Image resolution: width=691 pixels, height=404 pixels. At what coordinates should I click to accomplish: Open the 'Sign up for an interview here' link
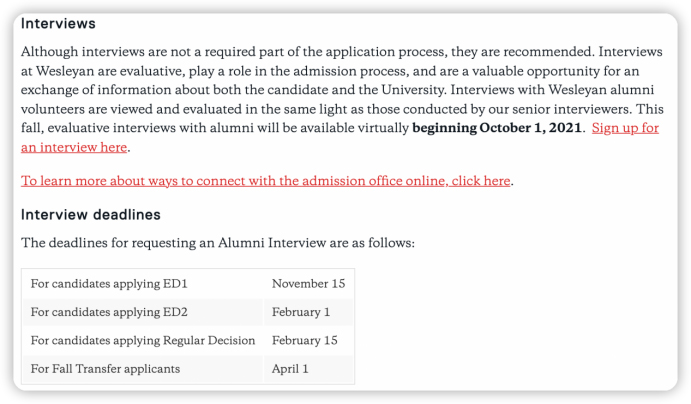pos(625,128)
